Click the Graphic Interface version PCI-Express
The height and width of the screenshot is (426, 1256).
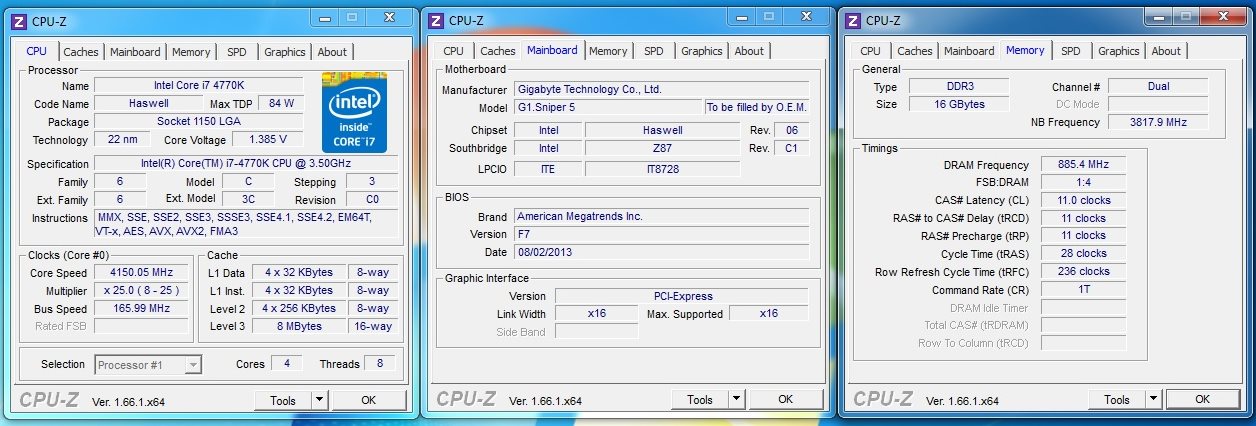[x=682, y=296]
